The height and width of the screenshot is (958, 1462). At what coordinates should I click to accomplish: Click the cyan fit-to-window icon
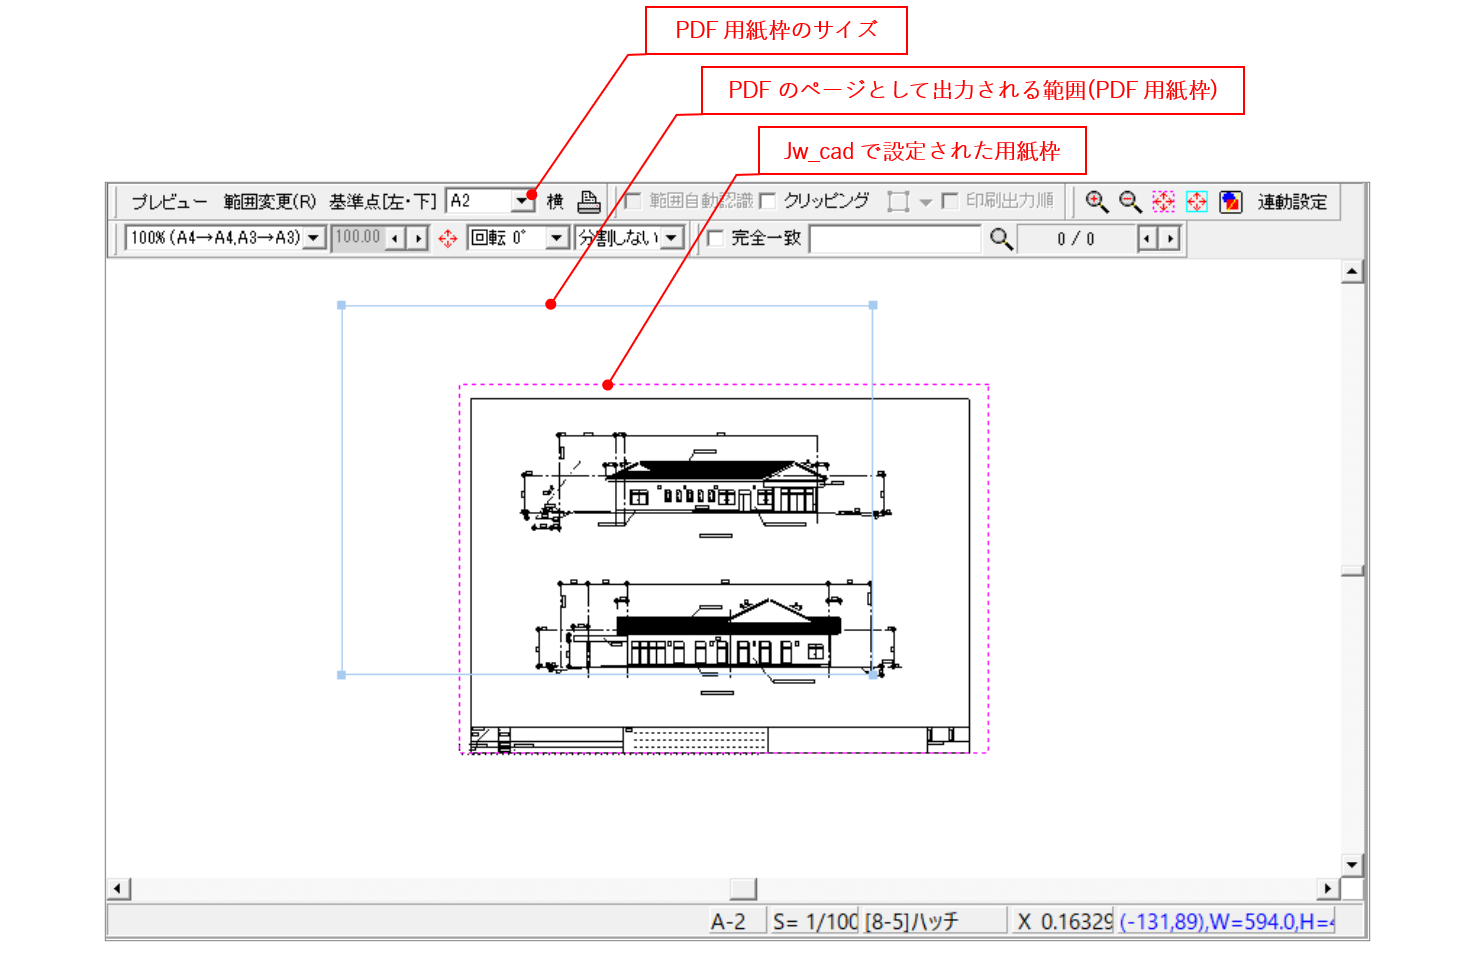1196,201
